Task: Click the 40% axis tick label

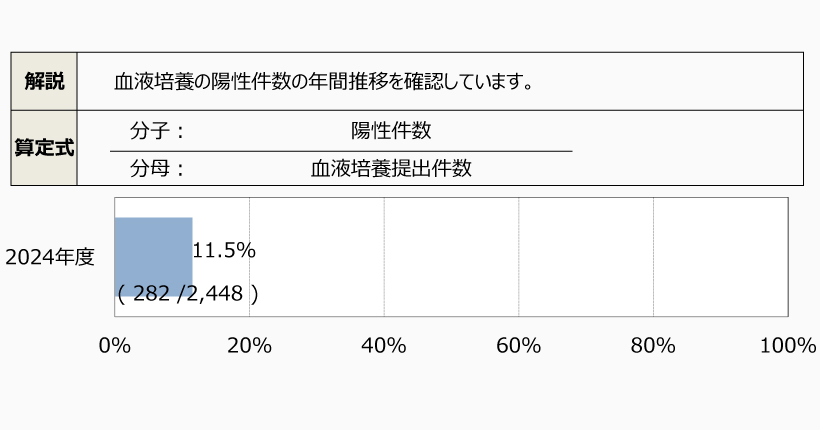Action: click(384, 346)
